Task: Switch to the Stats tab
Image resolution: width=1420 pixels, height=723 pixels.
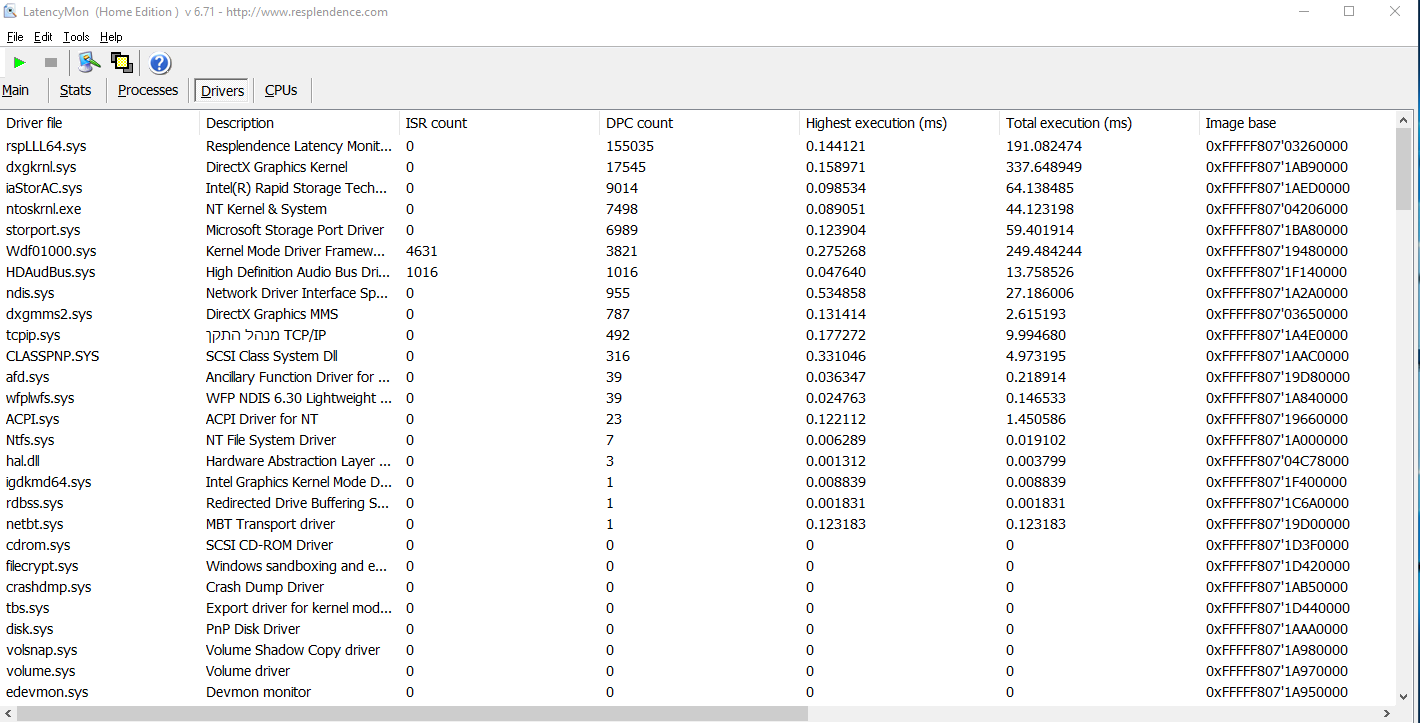Action: click(x=75, y=90)
